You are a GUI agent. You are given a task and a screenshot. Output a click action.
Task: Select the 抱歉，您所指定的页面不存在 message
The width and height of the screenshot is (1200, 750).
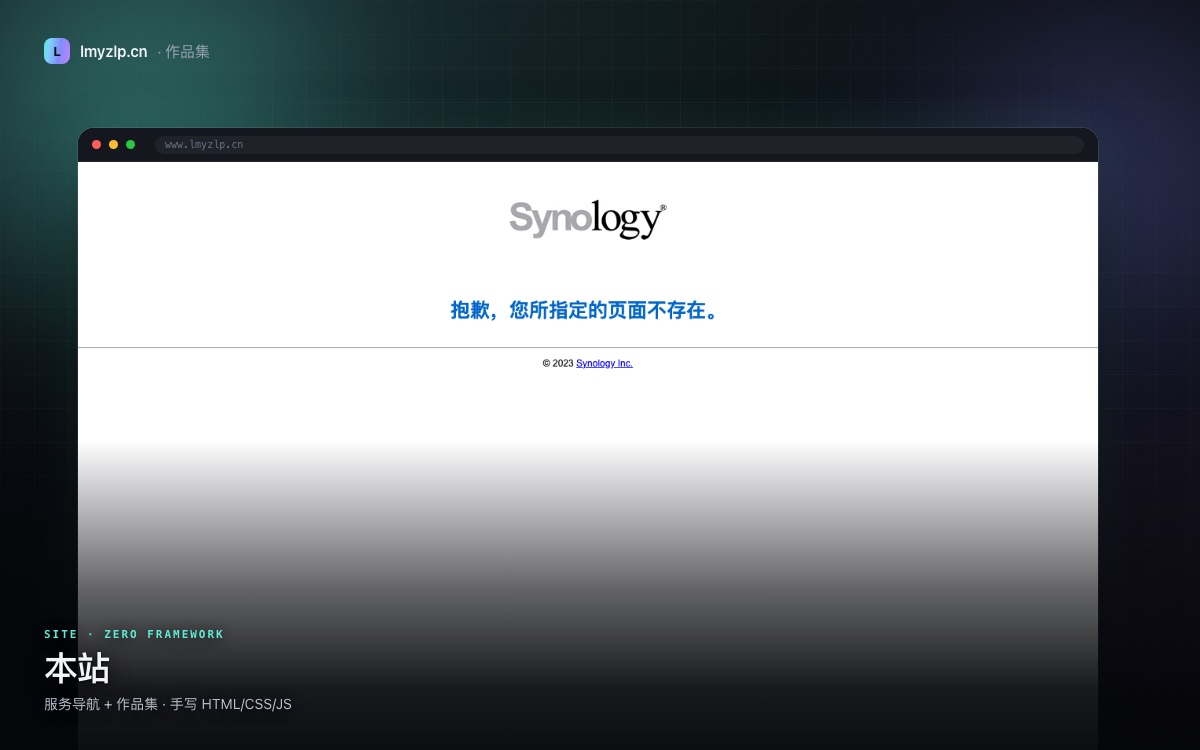(x=587, y=310)
